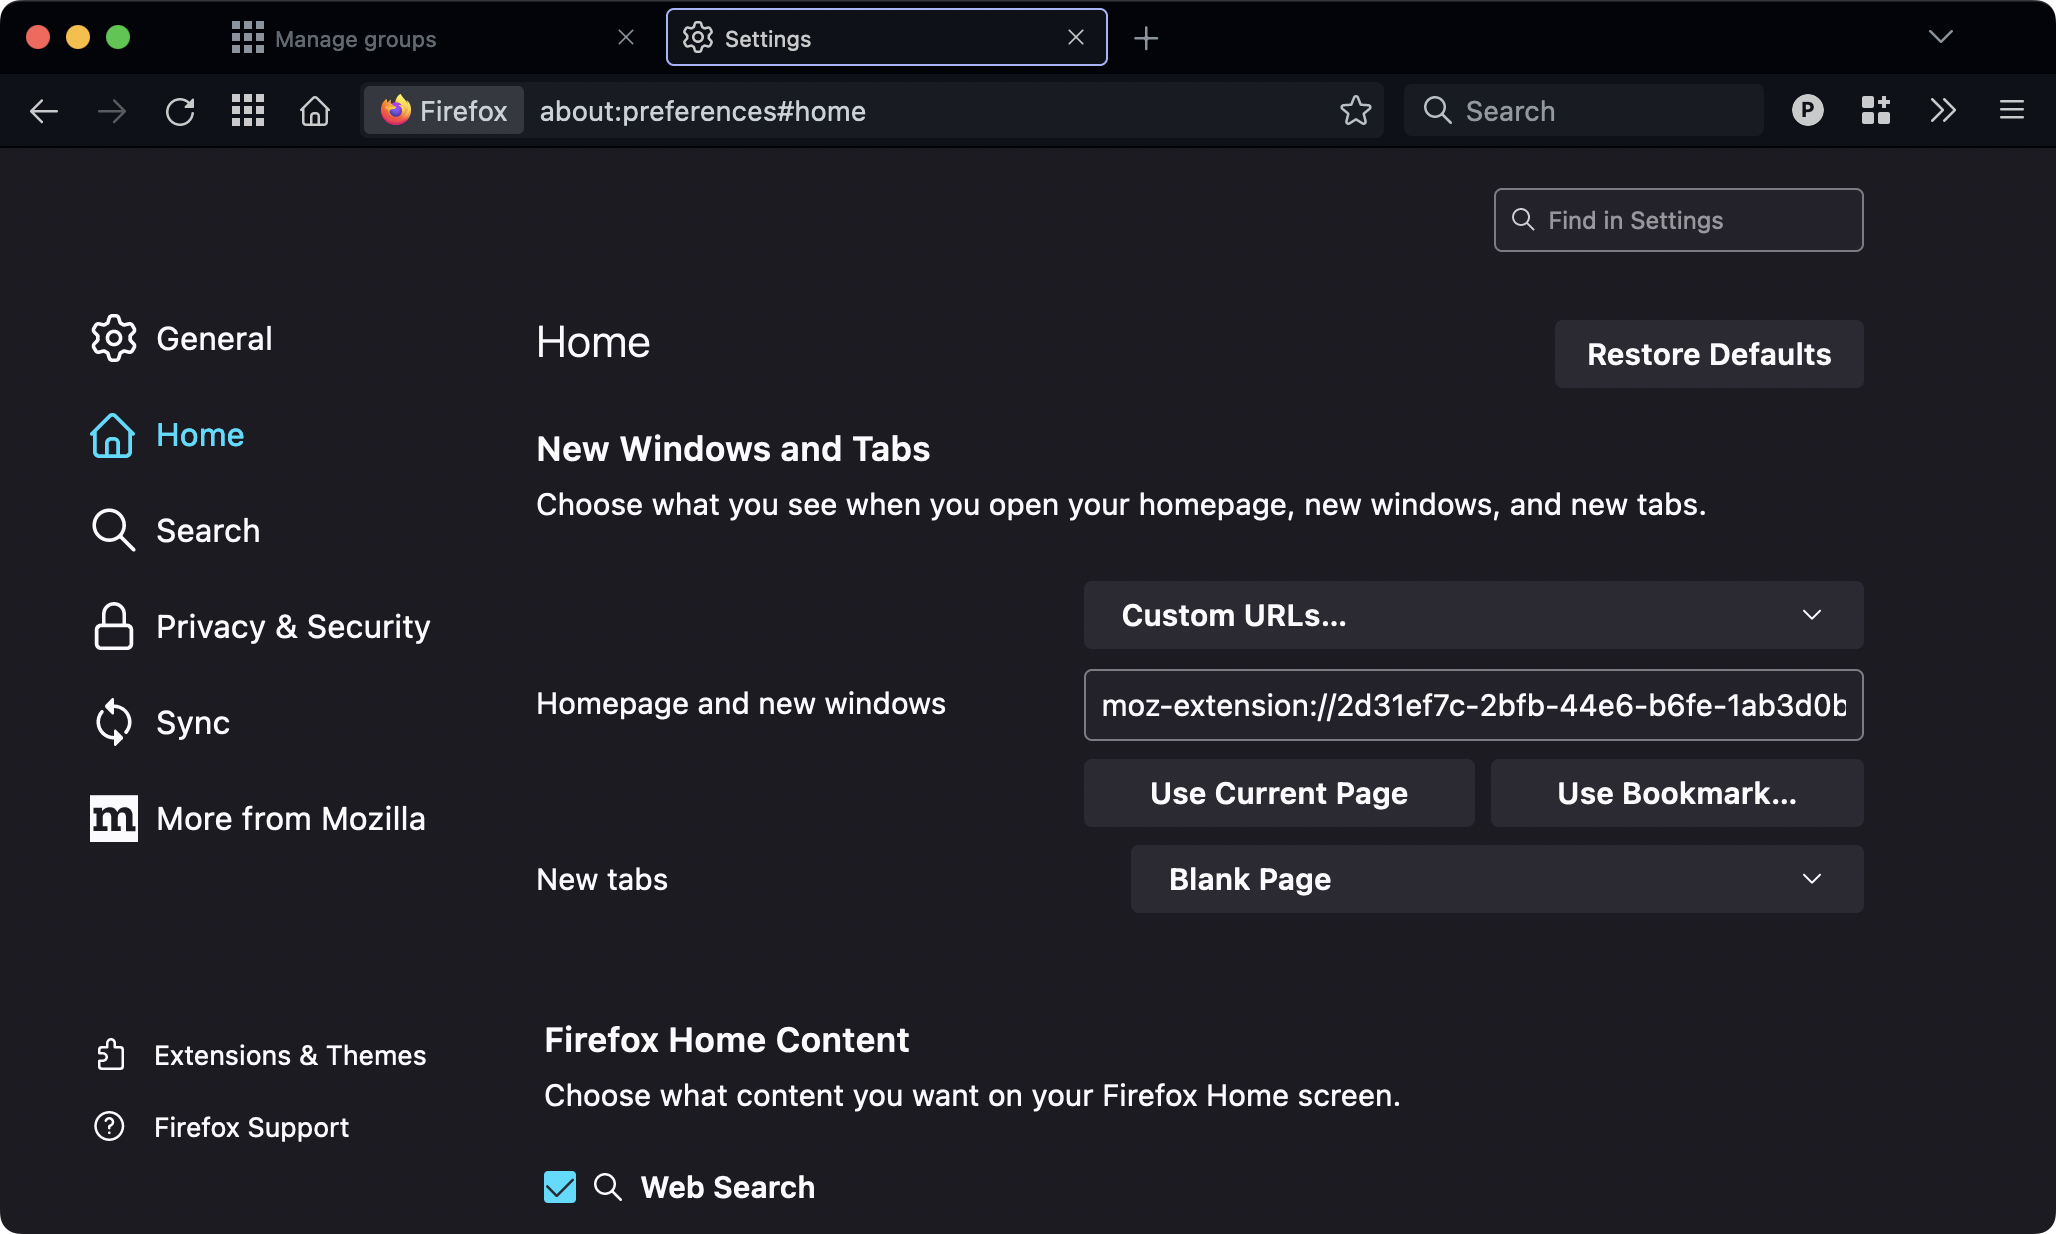Bookmark this page with the star icon
Viewport: 2056px width, 1234px height.
[x=1355, y=111]
